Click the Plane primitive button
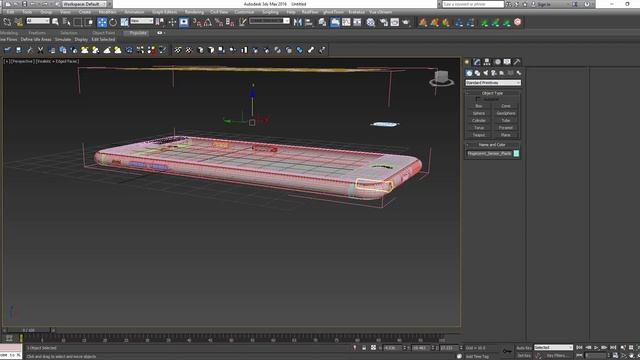 (506, 135)
